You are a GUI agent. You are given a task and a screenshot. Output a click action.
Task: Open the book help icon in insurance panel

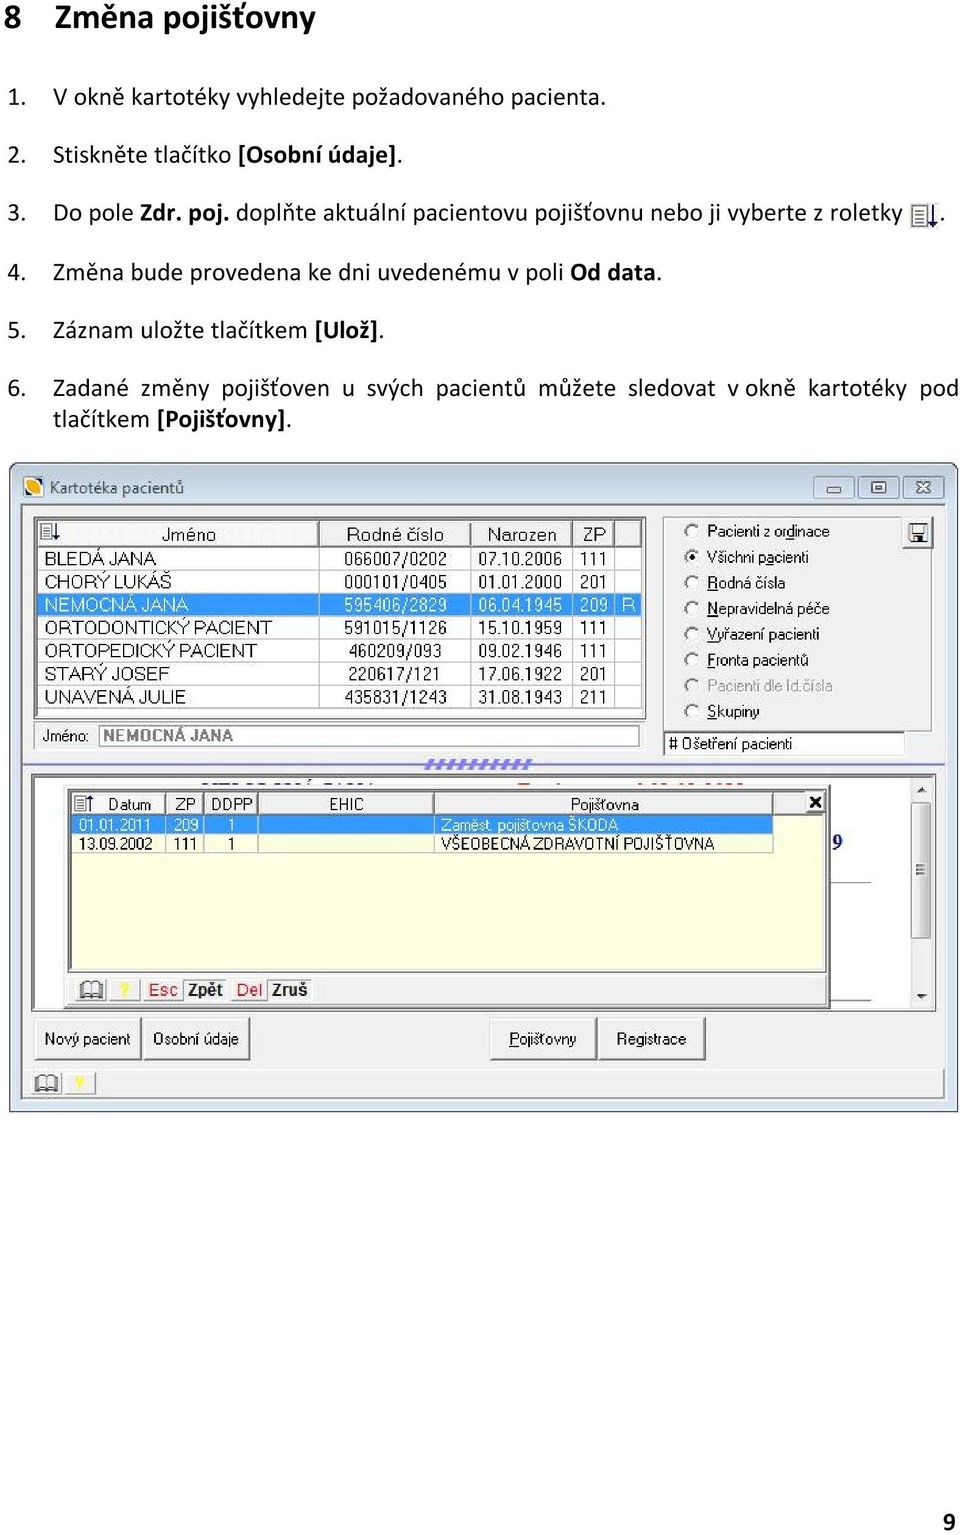[91, 989]
